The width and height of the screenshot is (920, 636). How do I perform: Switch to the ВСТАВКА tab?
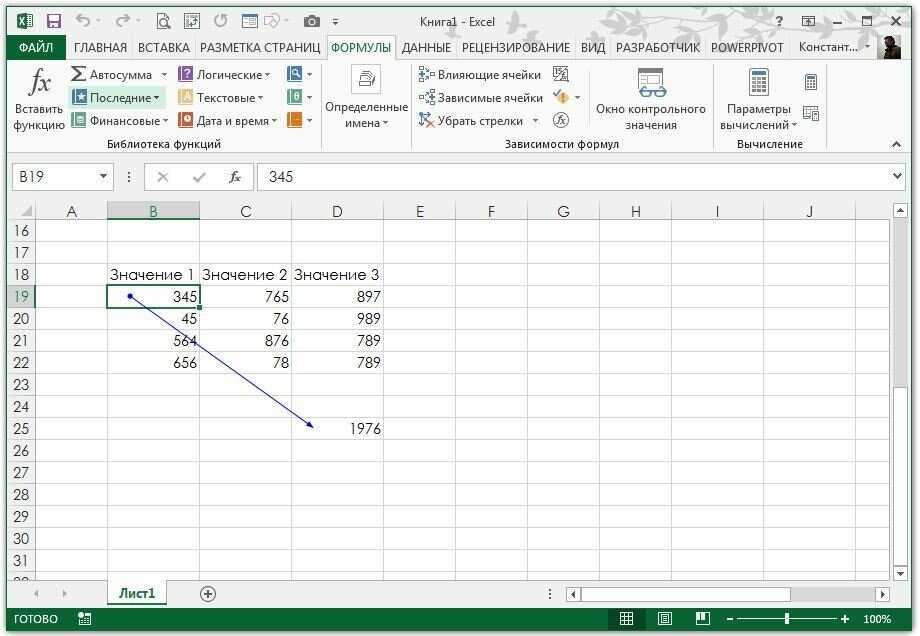coord(164,48)
